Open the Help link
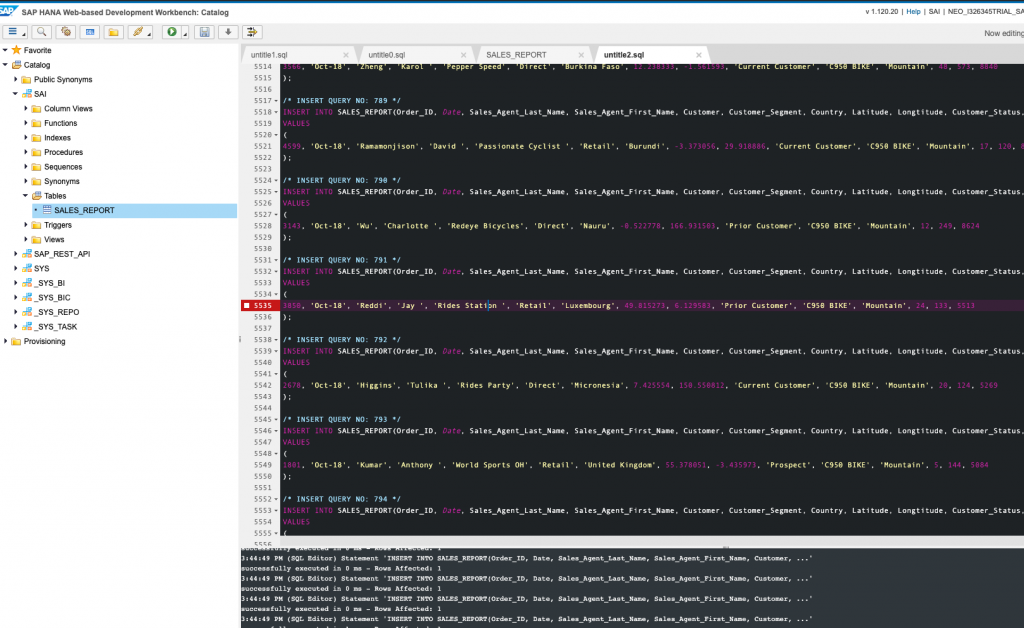The width and height of the screenshot is (1024, 628). pos(913,12)
